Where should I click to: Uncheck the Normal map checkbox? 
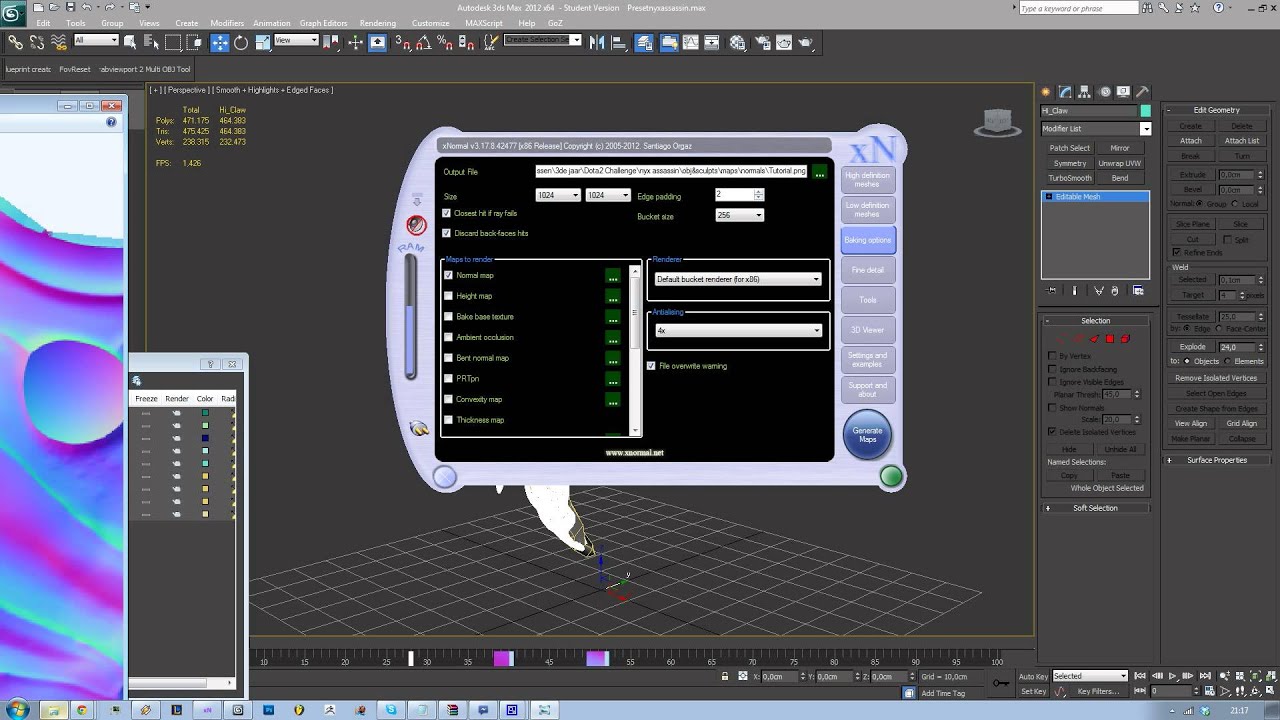point(448,275)
